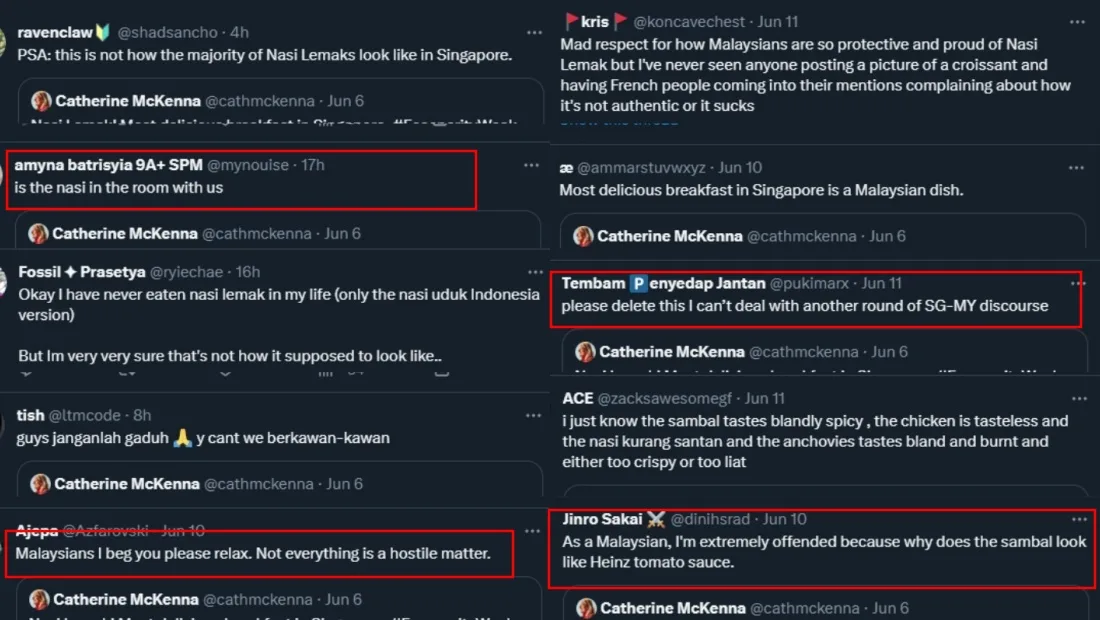Click the @ammarstuvwxyz handle

click(641, 167)
